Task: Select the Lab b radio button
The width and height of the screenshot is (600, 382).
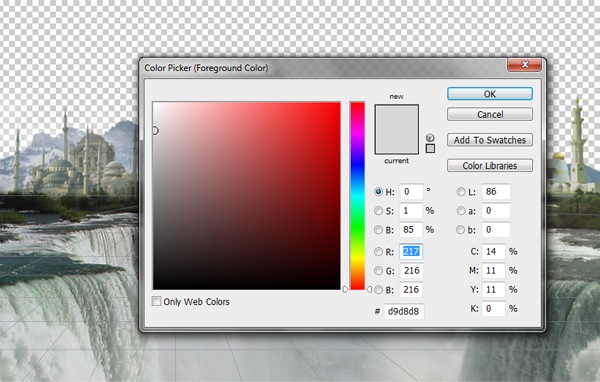Action: point(461,230)
